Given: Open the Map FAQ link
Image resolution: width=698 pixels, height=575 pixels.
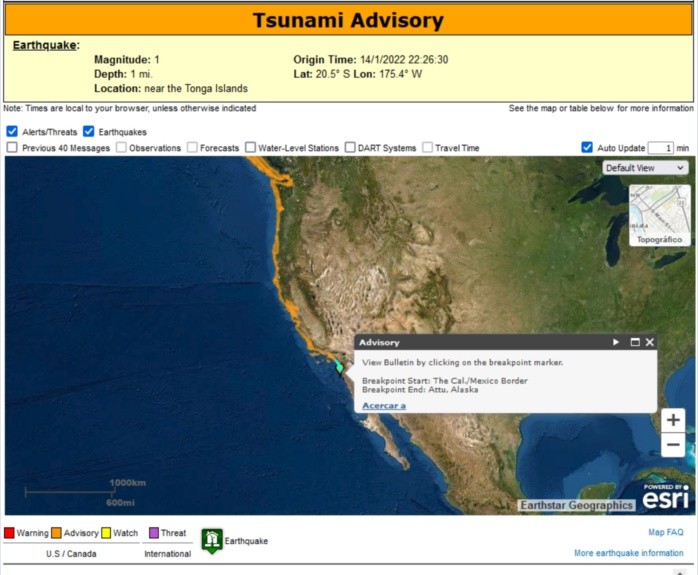Looking at the screenshot, I should pyautogui.click(x=665, y=533).
